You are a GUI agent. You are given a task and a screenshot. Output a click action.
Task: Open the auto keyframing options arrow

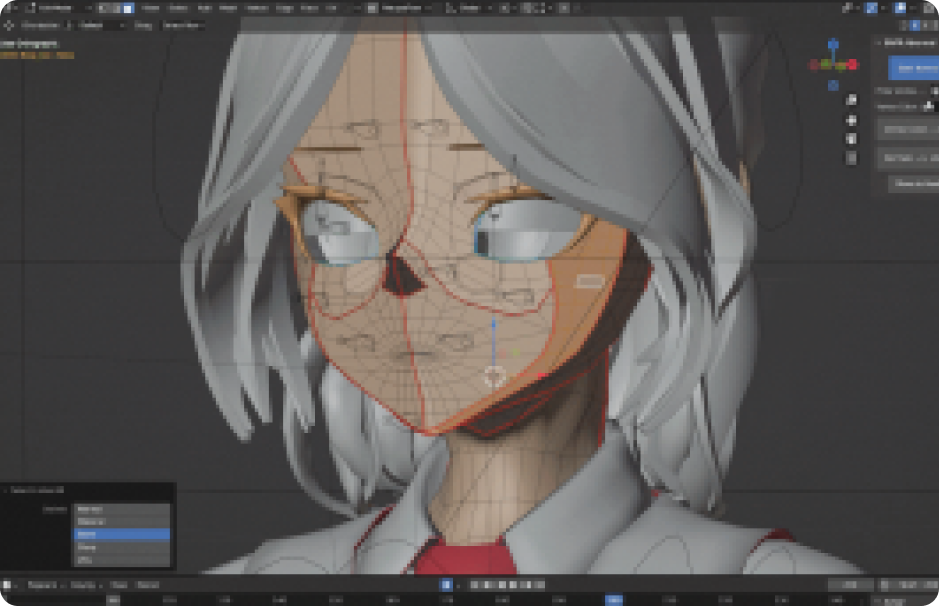pos(458,585)
